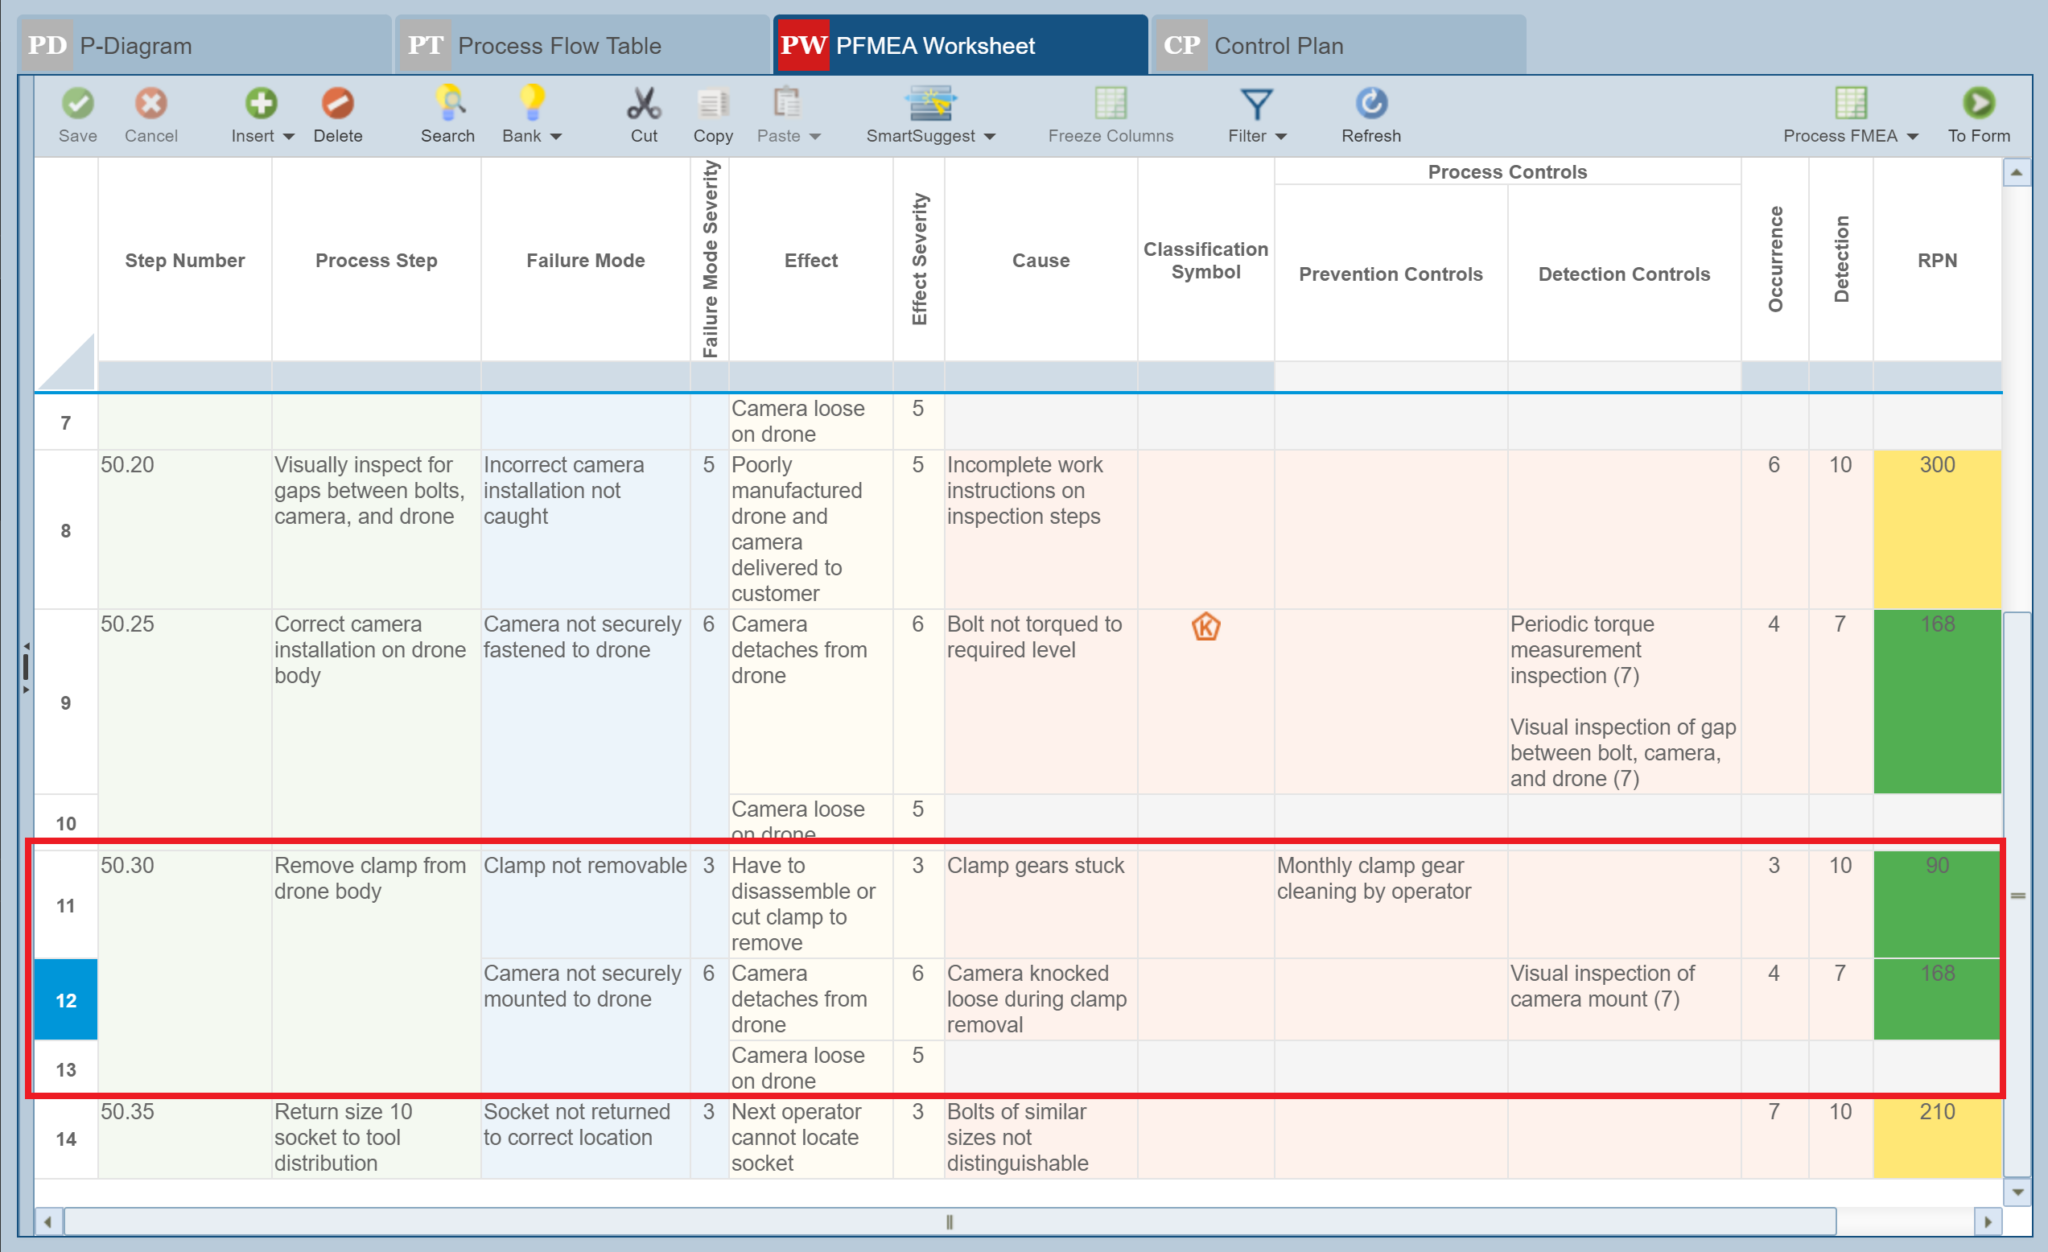This screenshot has height=1252, width=2048.
Task: Open the Process Flow Table tab
Action: (560, 44)
